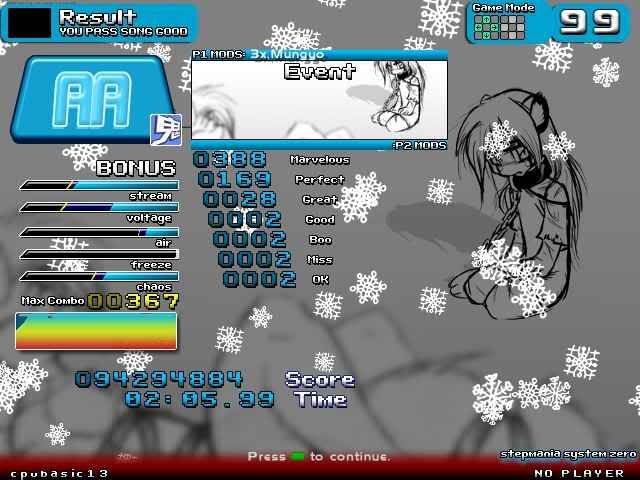Click the 'Great' label
The image size is (640, 480).
(x=320, y=200)
